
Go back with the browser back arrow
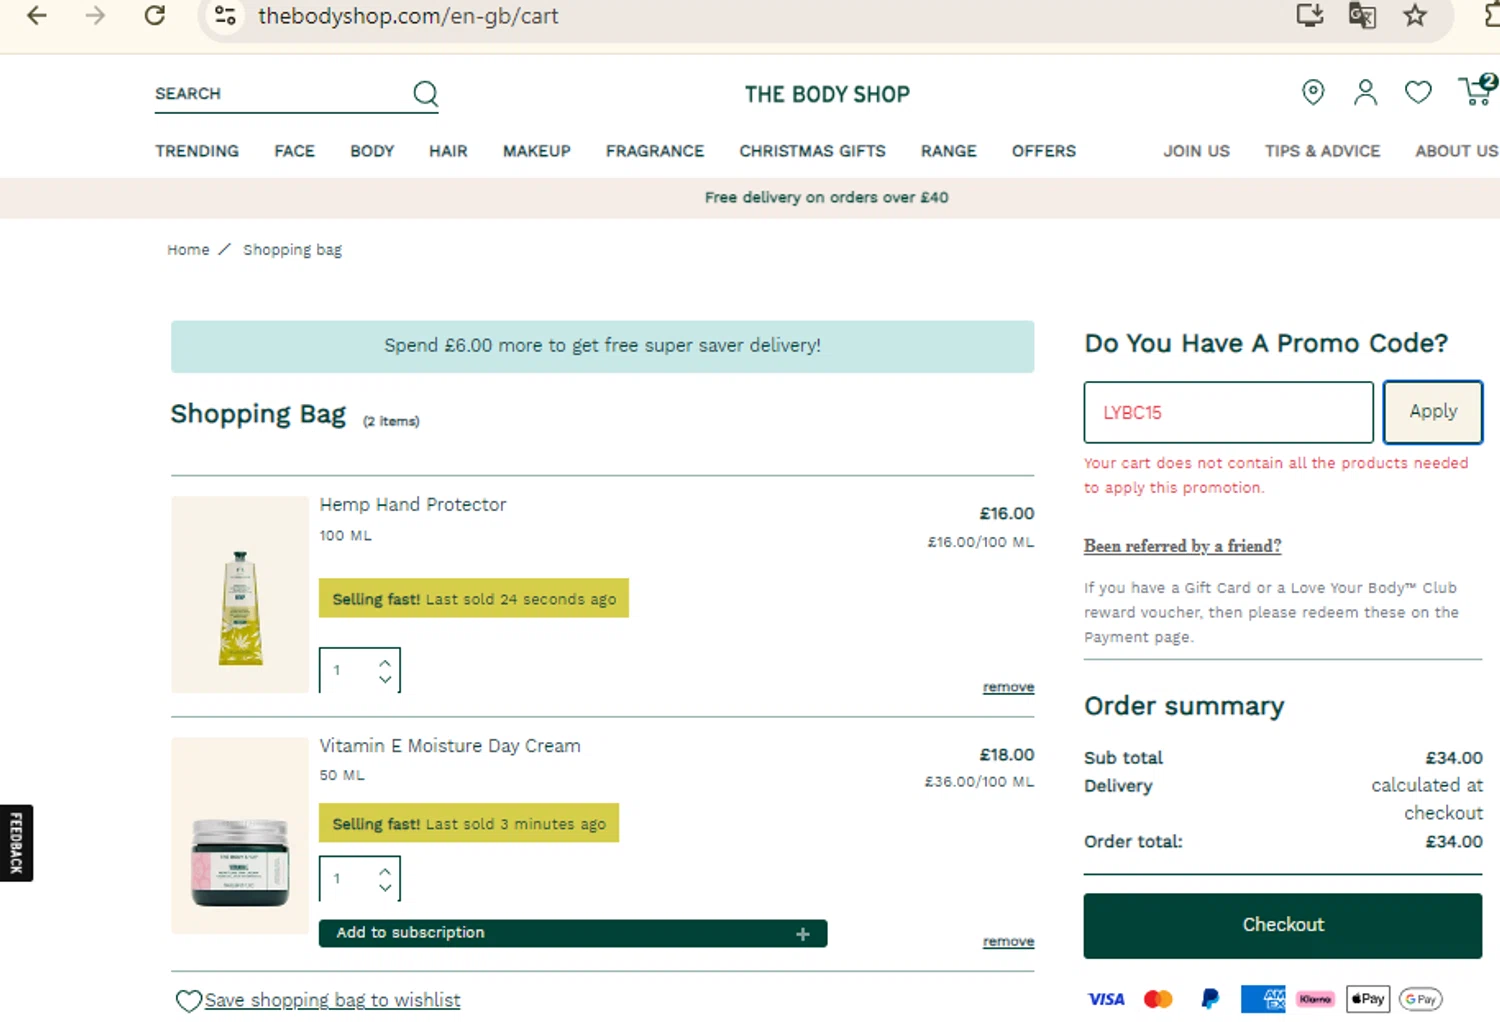37,16
